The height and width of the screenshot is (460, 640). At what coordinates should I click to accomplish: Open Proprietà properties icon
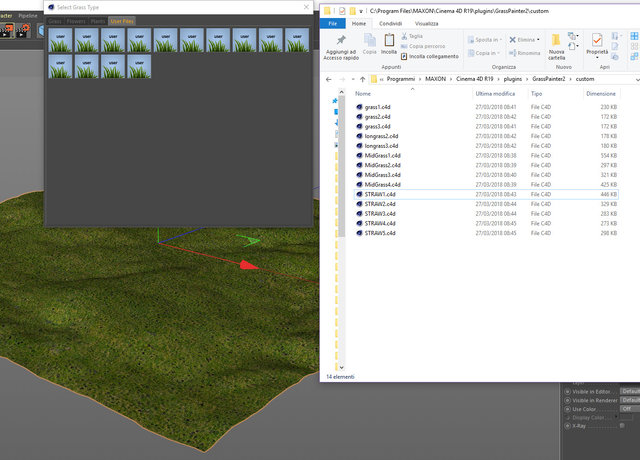click(597, 40)
